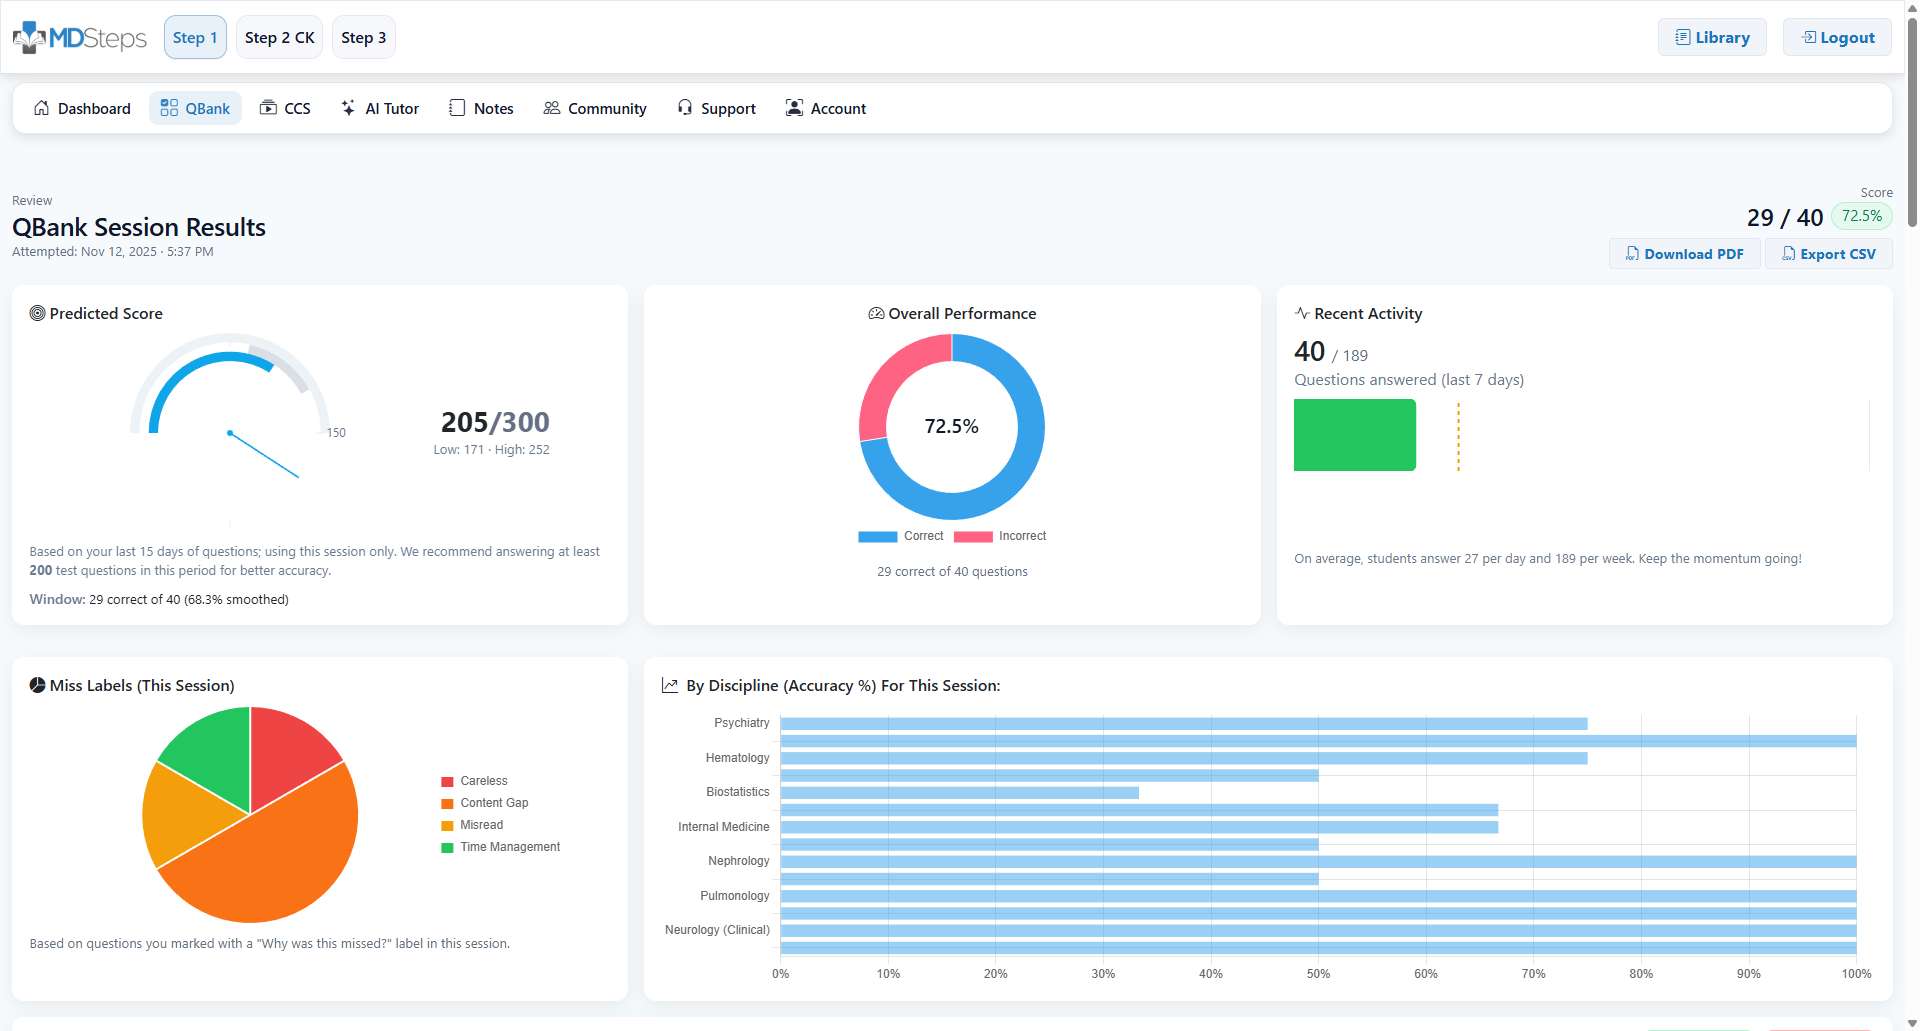Screen dimensions: 1920x1031
Task: Select the Notes notebook icon
Action: (x=457, y=108)
